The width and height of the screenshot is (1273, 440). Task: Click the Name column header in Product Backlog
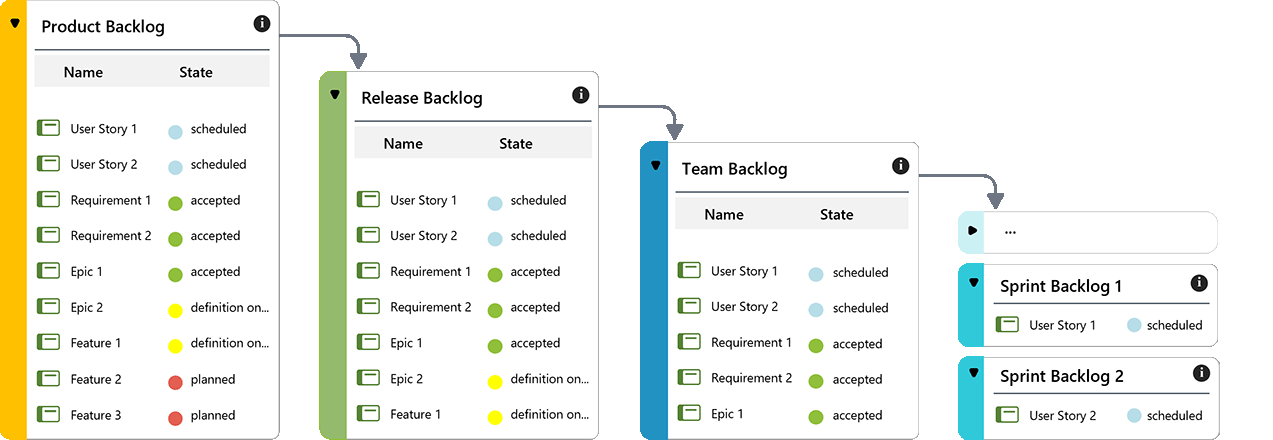(83, 72)
